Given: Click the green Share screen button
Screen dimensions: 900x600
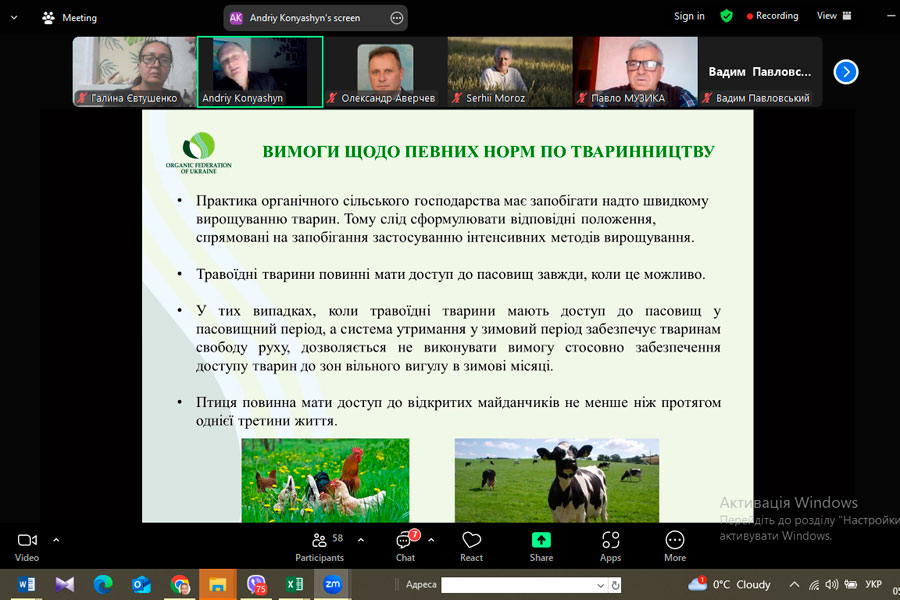Looking at the screenshot, I should (x=541, y=547).
